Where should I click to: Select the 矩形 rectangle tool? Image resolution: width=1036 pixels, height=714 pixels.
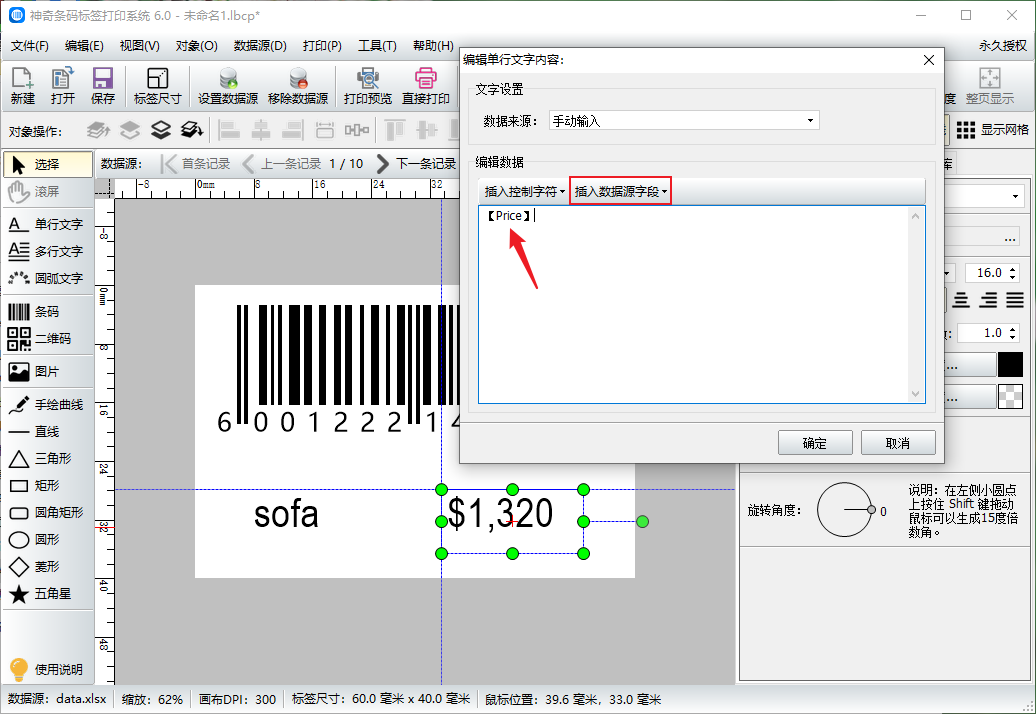tap(48, 486)
